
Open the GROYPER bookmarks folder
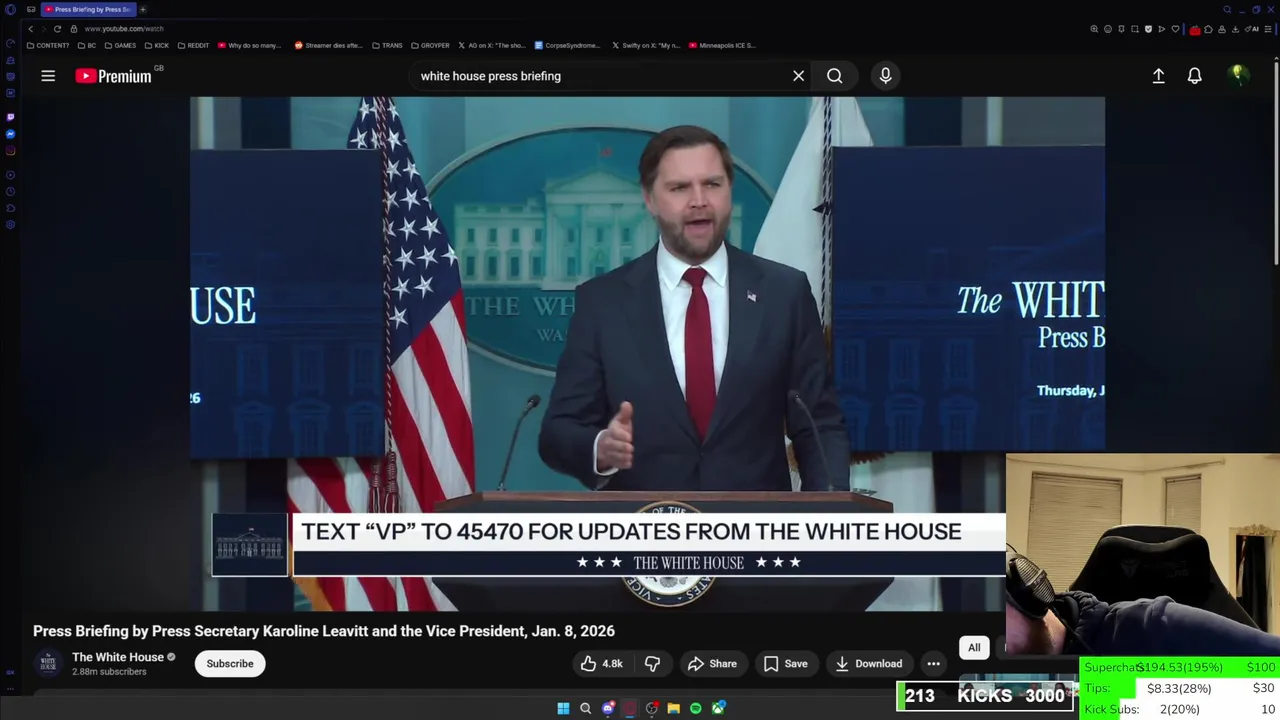pyautogui.click(x=430, y=45)
